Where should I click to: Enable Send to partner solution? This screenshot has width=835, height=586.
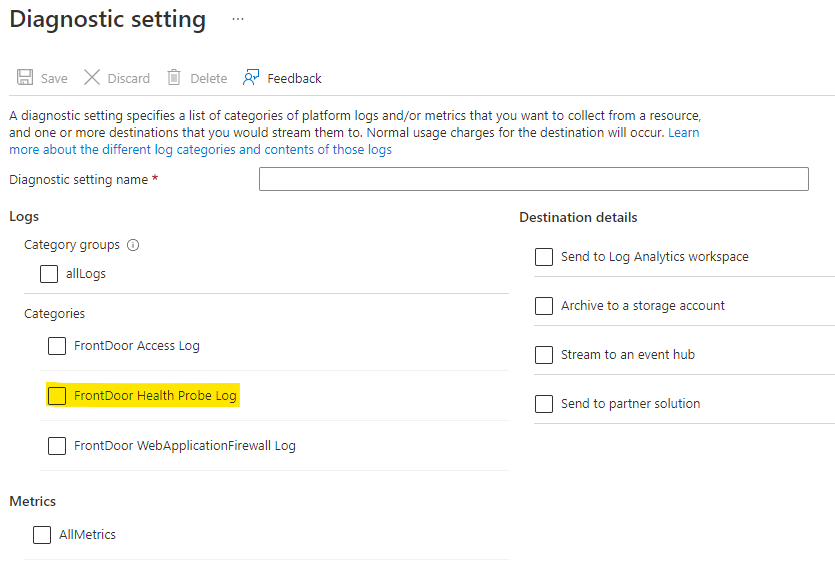click(x=543, y=403)
